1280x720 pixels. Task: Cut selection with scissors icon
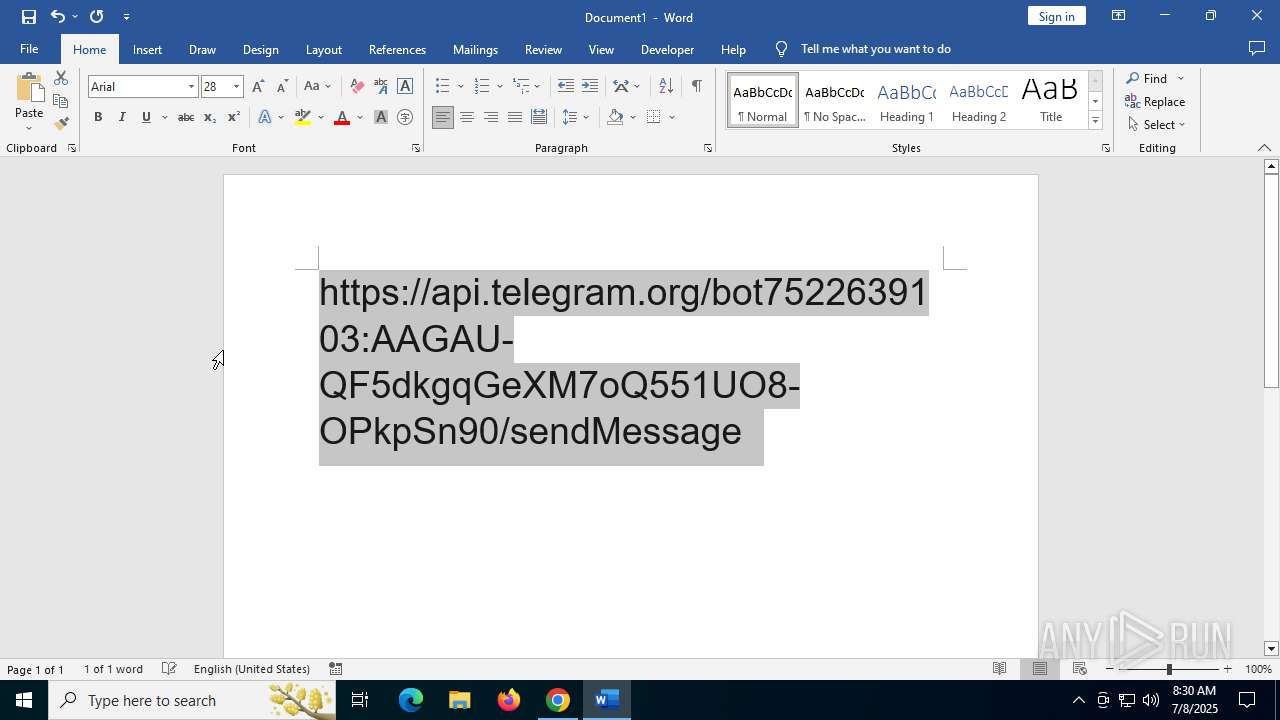pyautogui.click(x=61, y=78)
